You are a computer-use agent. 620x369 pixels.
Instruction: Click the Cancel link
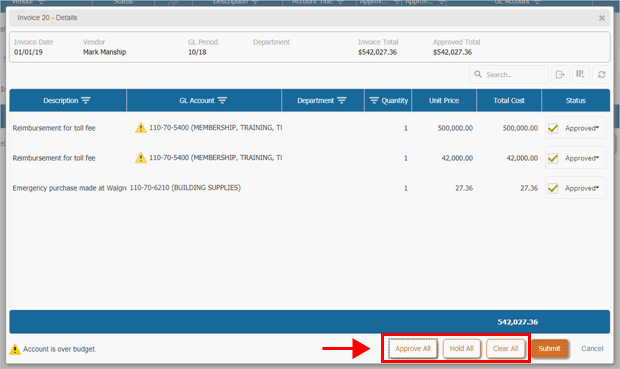pyautogui.click(x=592, y=348)
